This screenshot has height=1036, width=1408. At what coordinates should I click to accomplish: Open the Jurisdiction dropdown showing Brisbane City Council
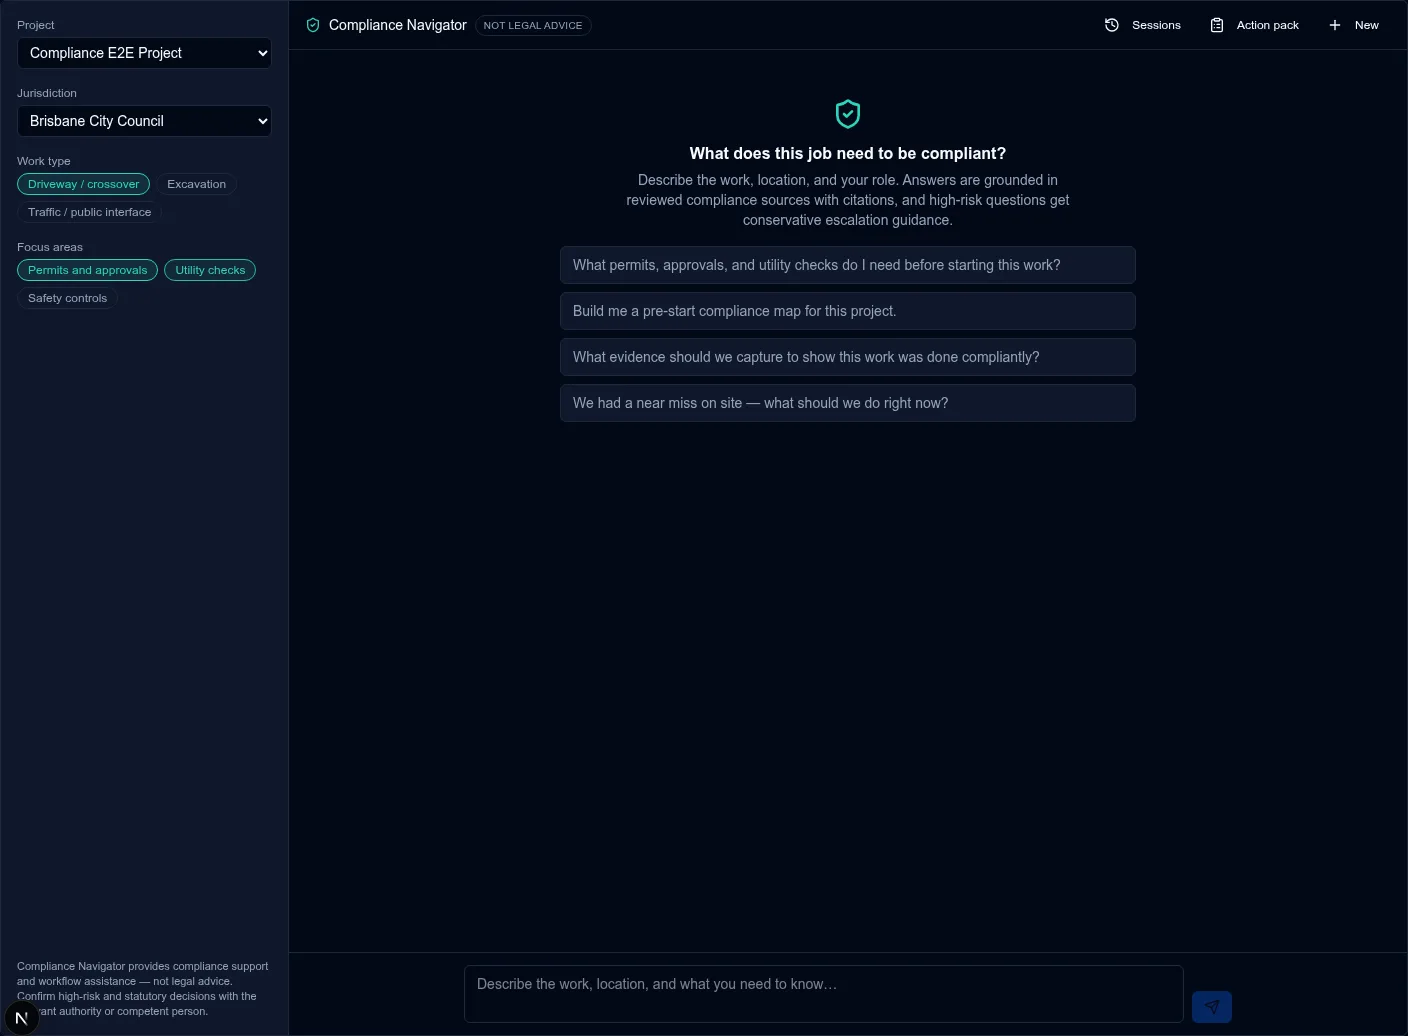click(x=144, y=121)
